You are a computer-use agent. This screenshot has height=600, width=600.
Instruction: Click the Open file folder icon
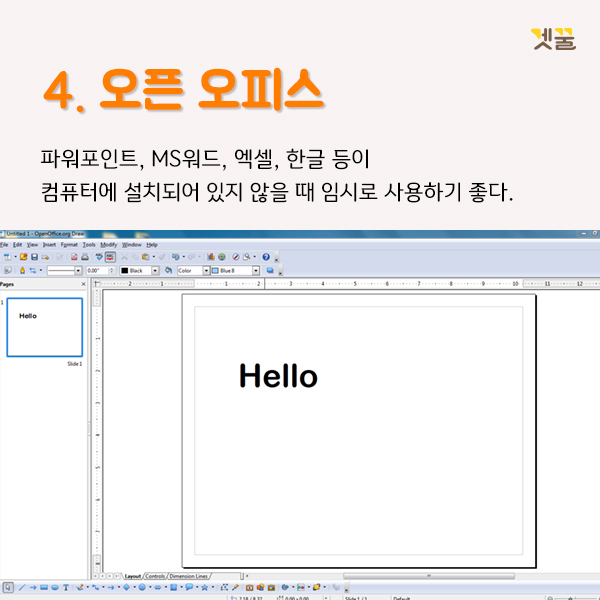pyautogui.click(x=24, y=257)
